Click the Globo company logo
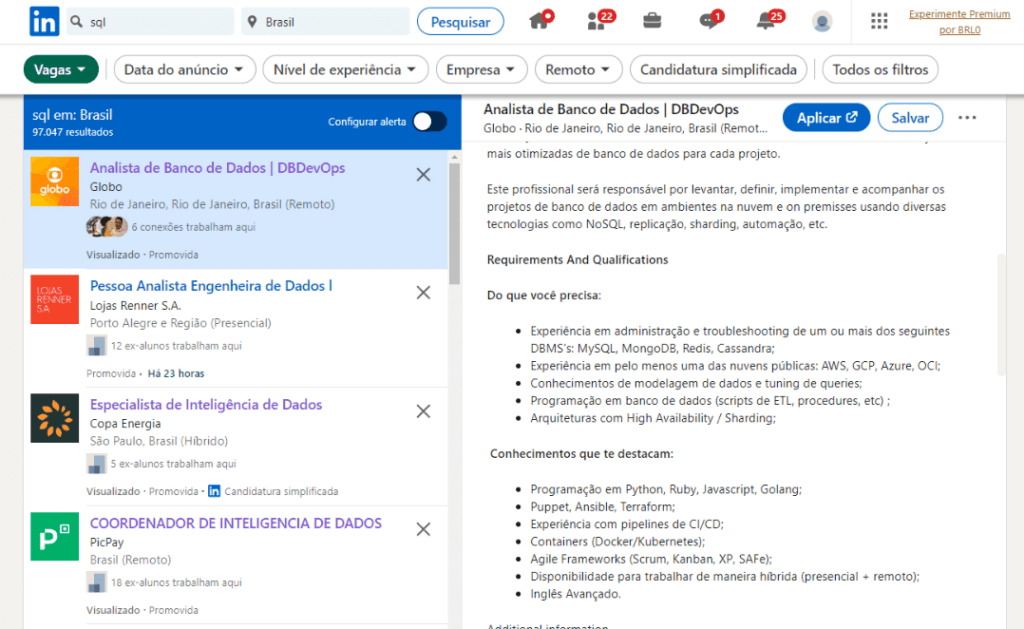This screenshot has width=1024, height=629. [55, 182]
